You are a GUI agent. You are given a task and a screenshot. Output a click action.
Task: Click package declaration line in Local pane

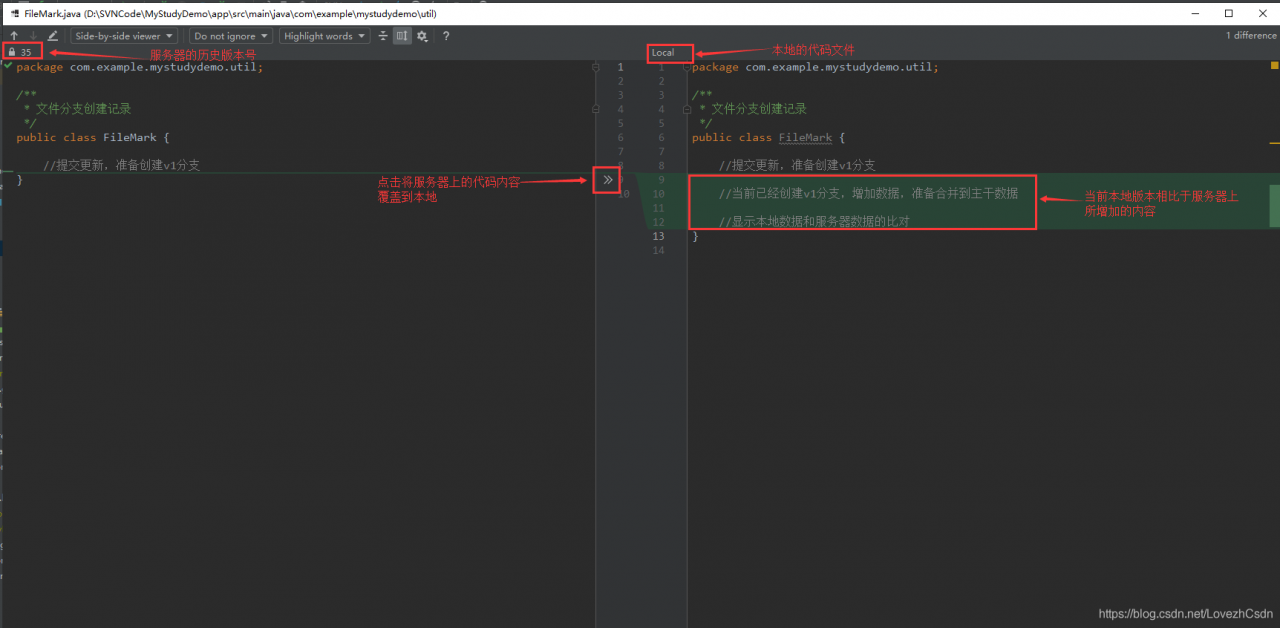point(815,67)
